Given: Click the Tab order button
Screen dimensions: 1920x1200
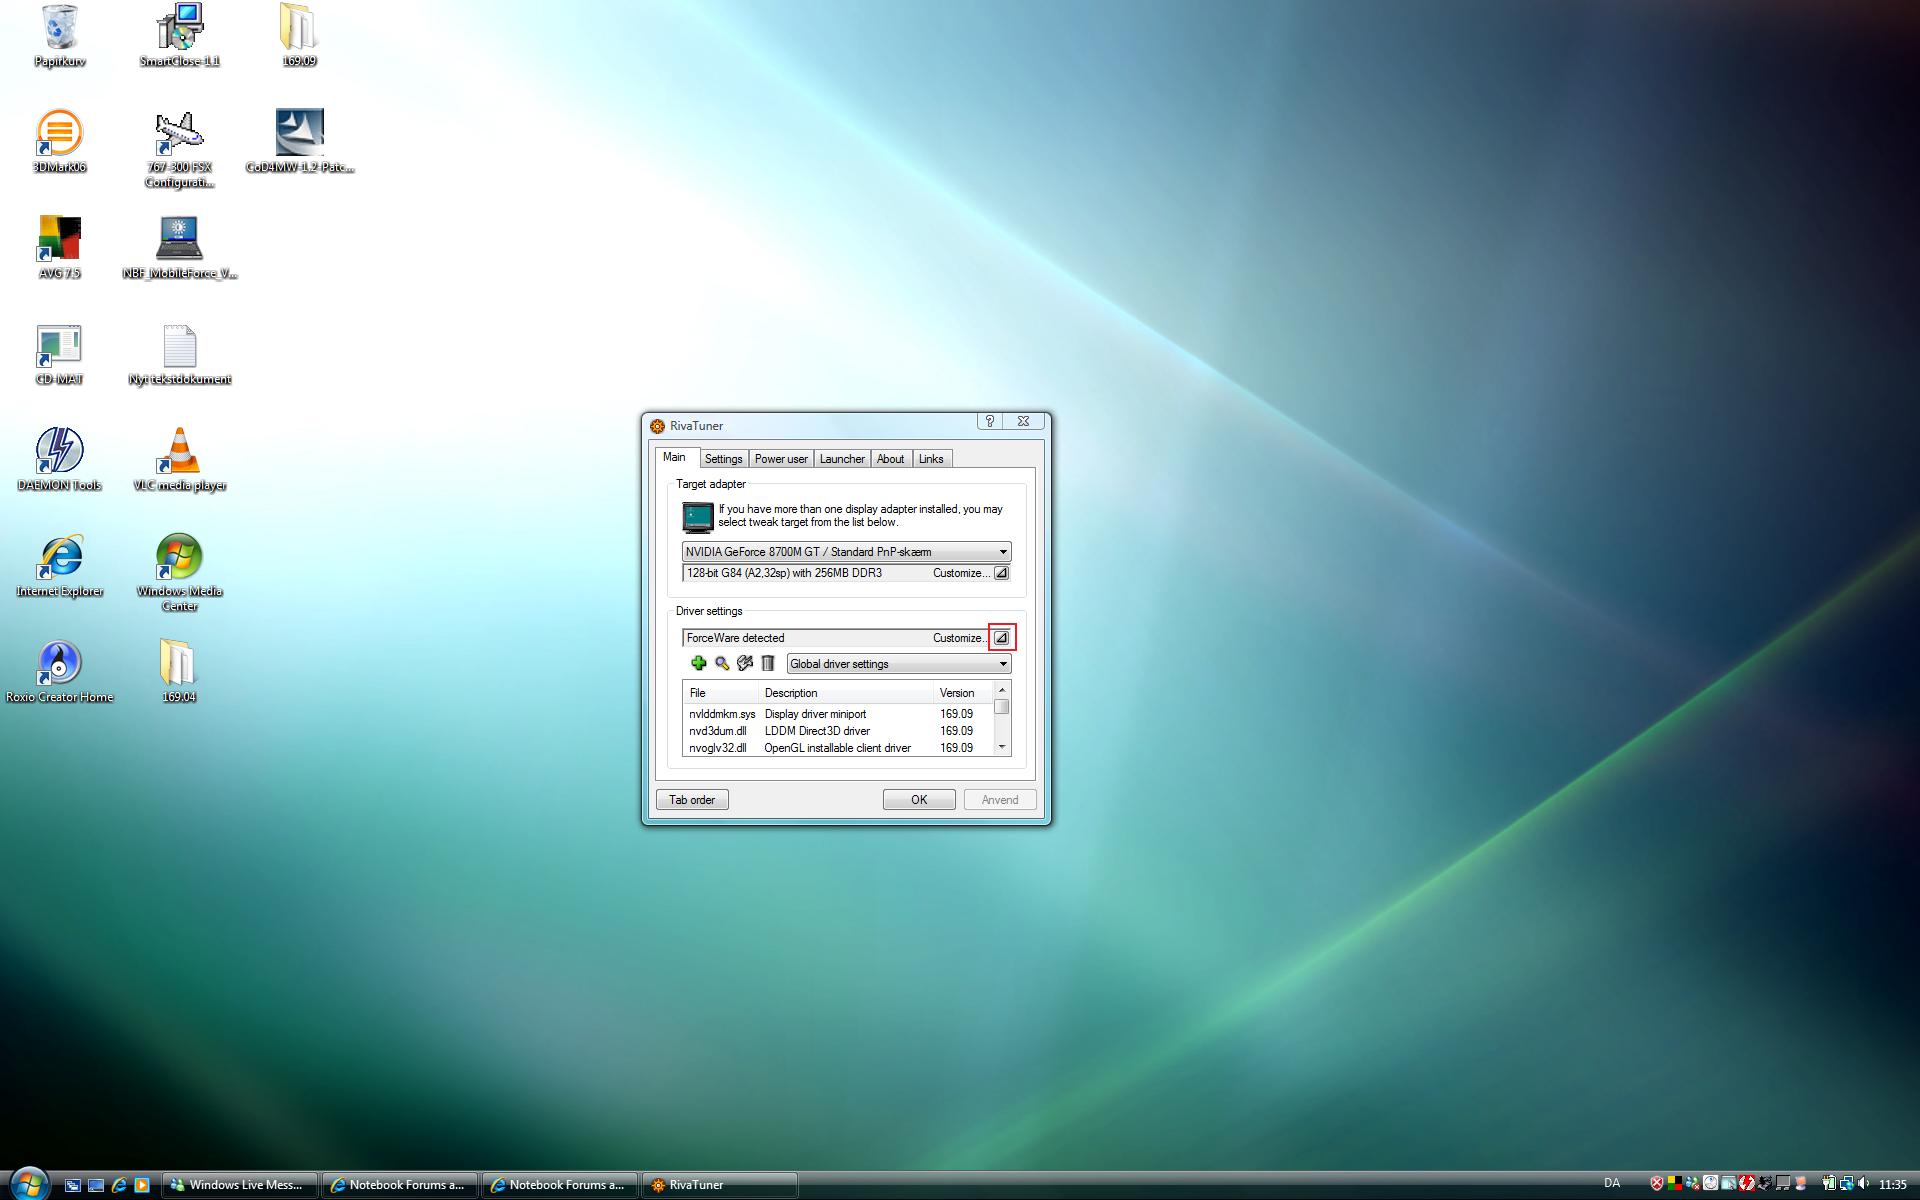Looking at the screenshot, I should pyautogui.click(x=692, y=800).
